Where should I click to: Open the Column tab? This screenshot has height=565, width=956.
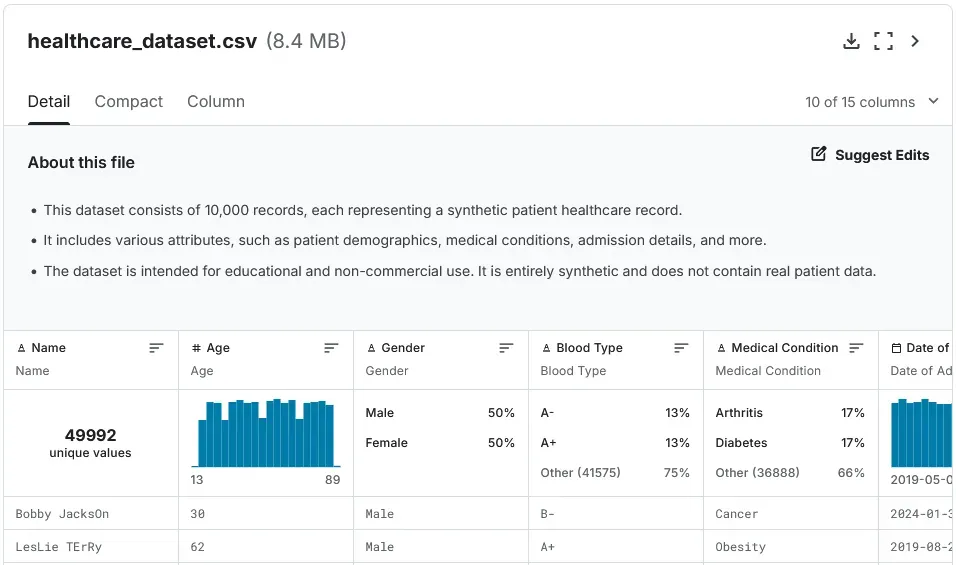click(216, 102)
